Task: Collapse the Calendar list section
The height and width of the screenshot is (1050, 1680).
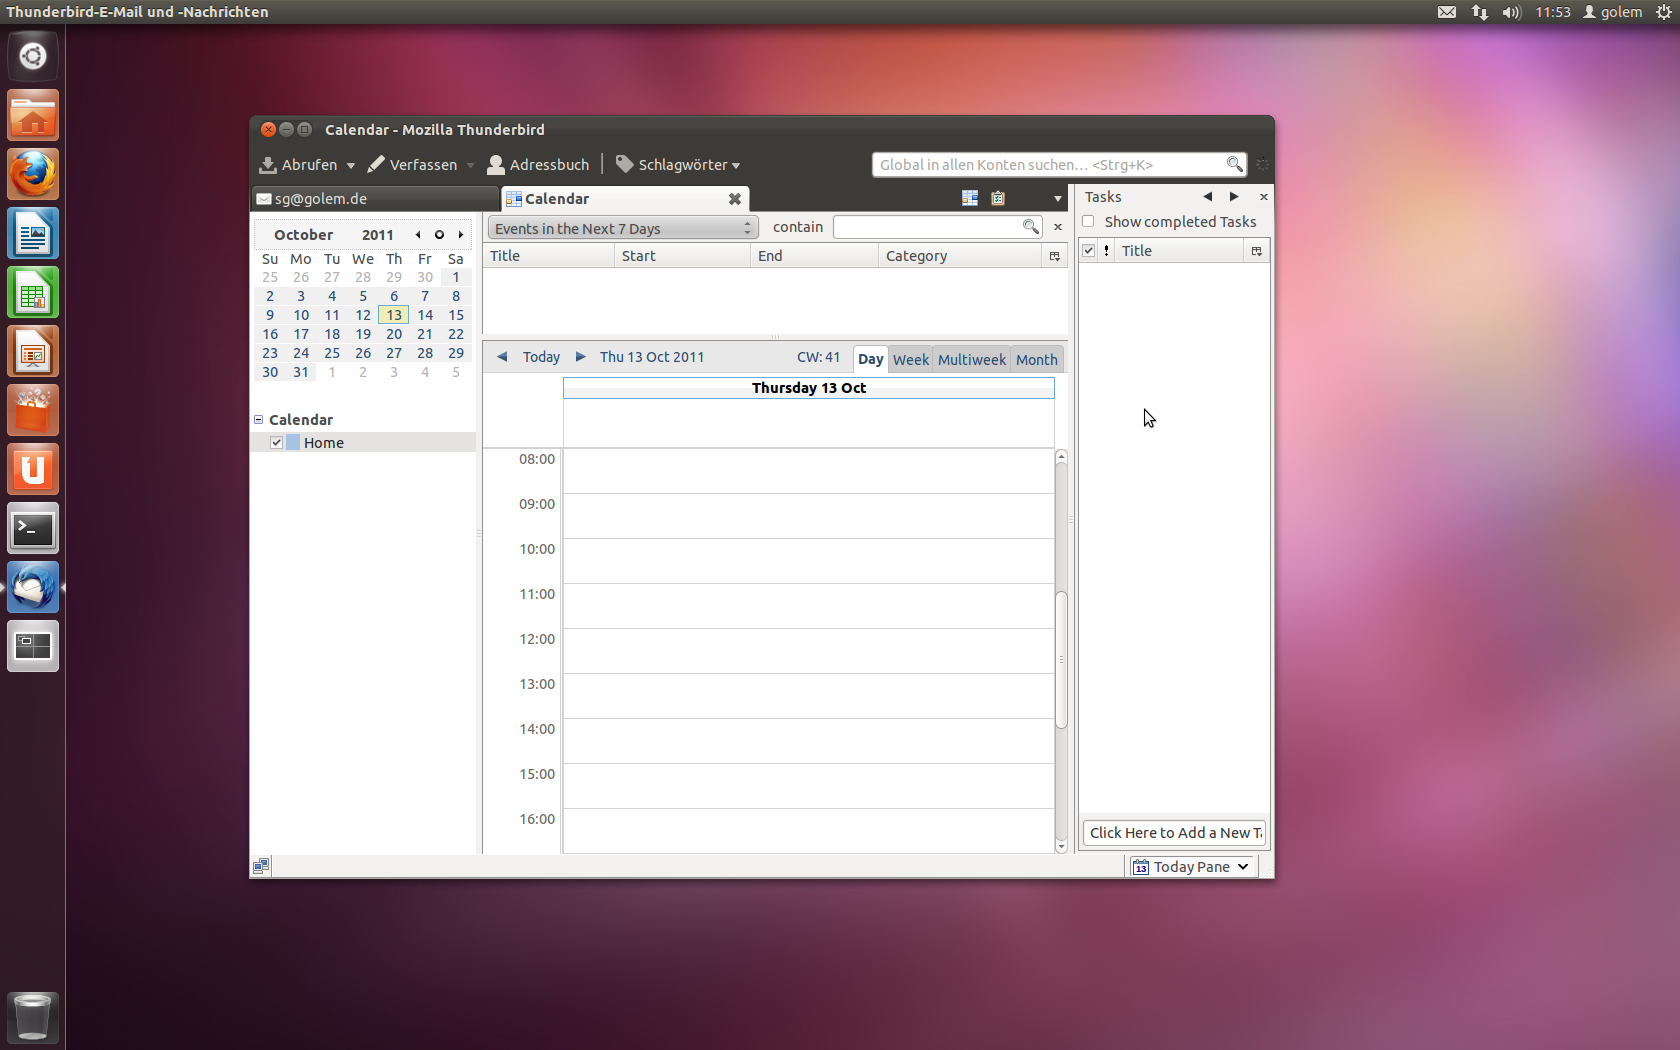Action: point(258,419)
